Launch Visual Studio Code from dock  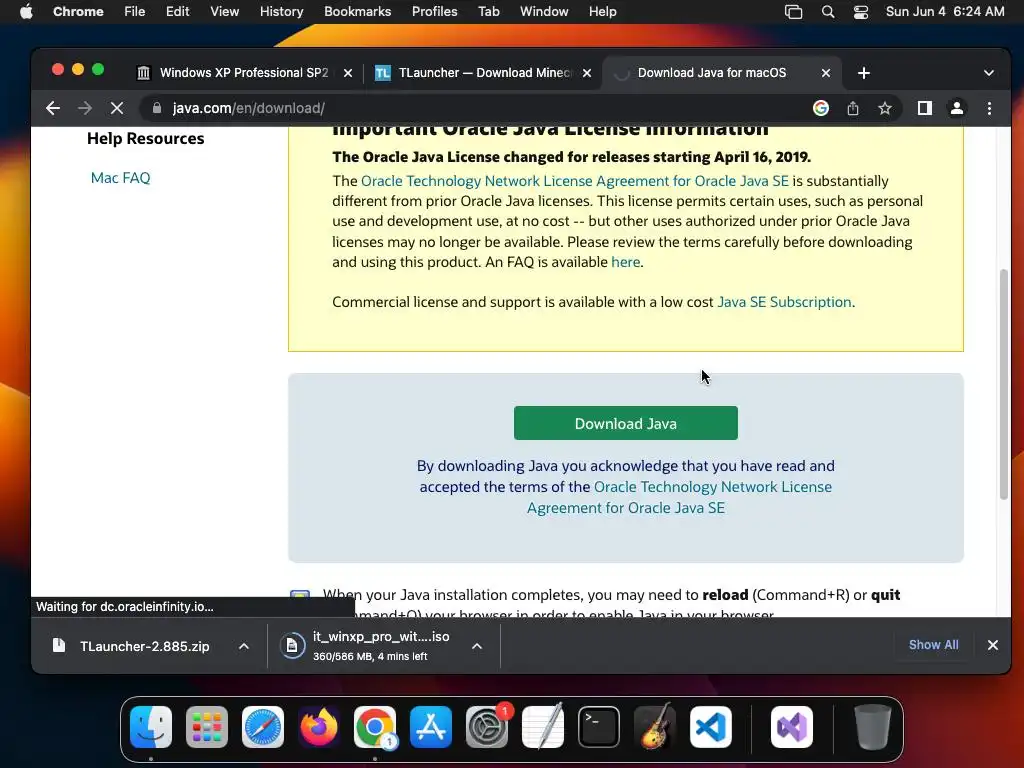coord(711,727)
